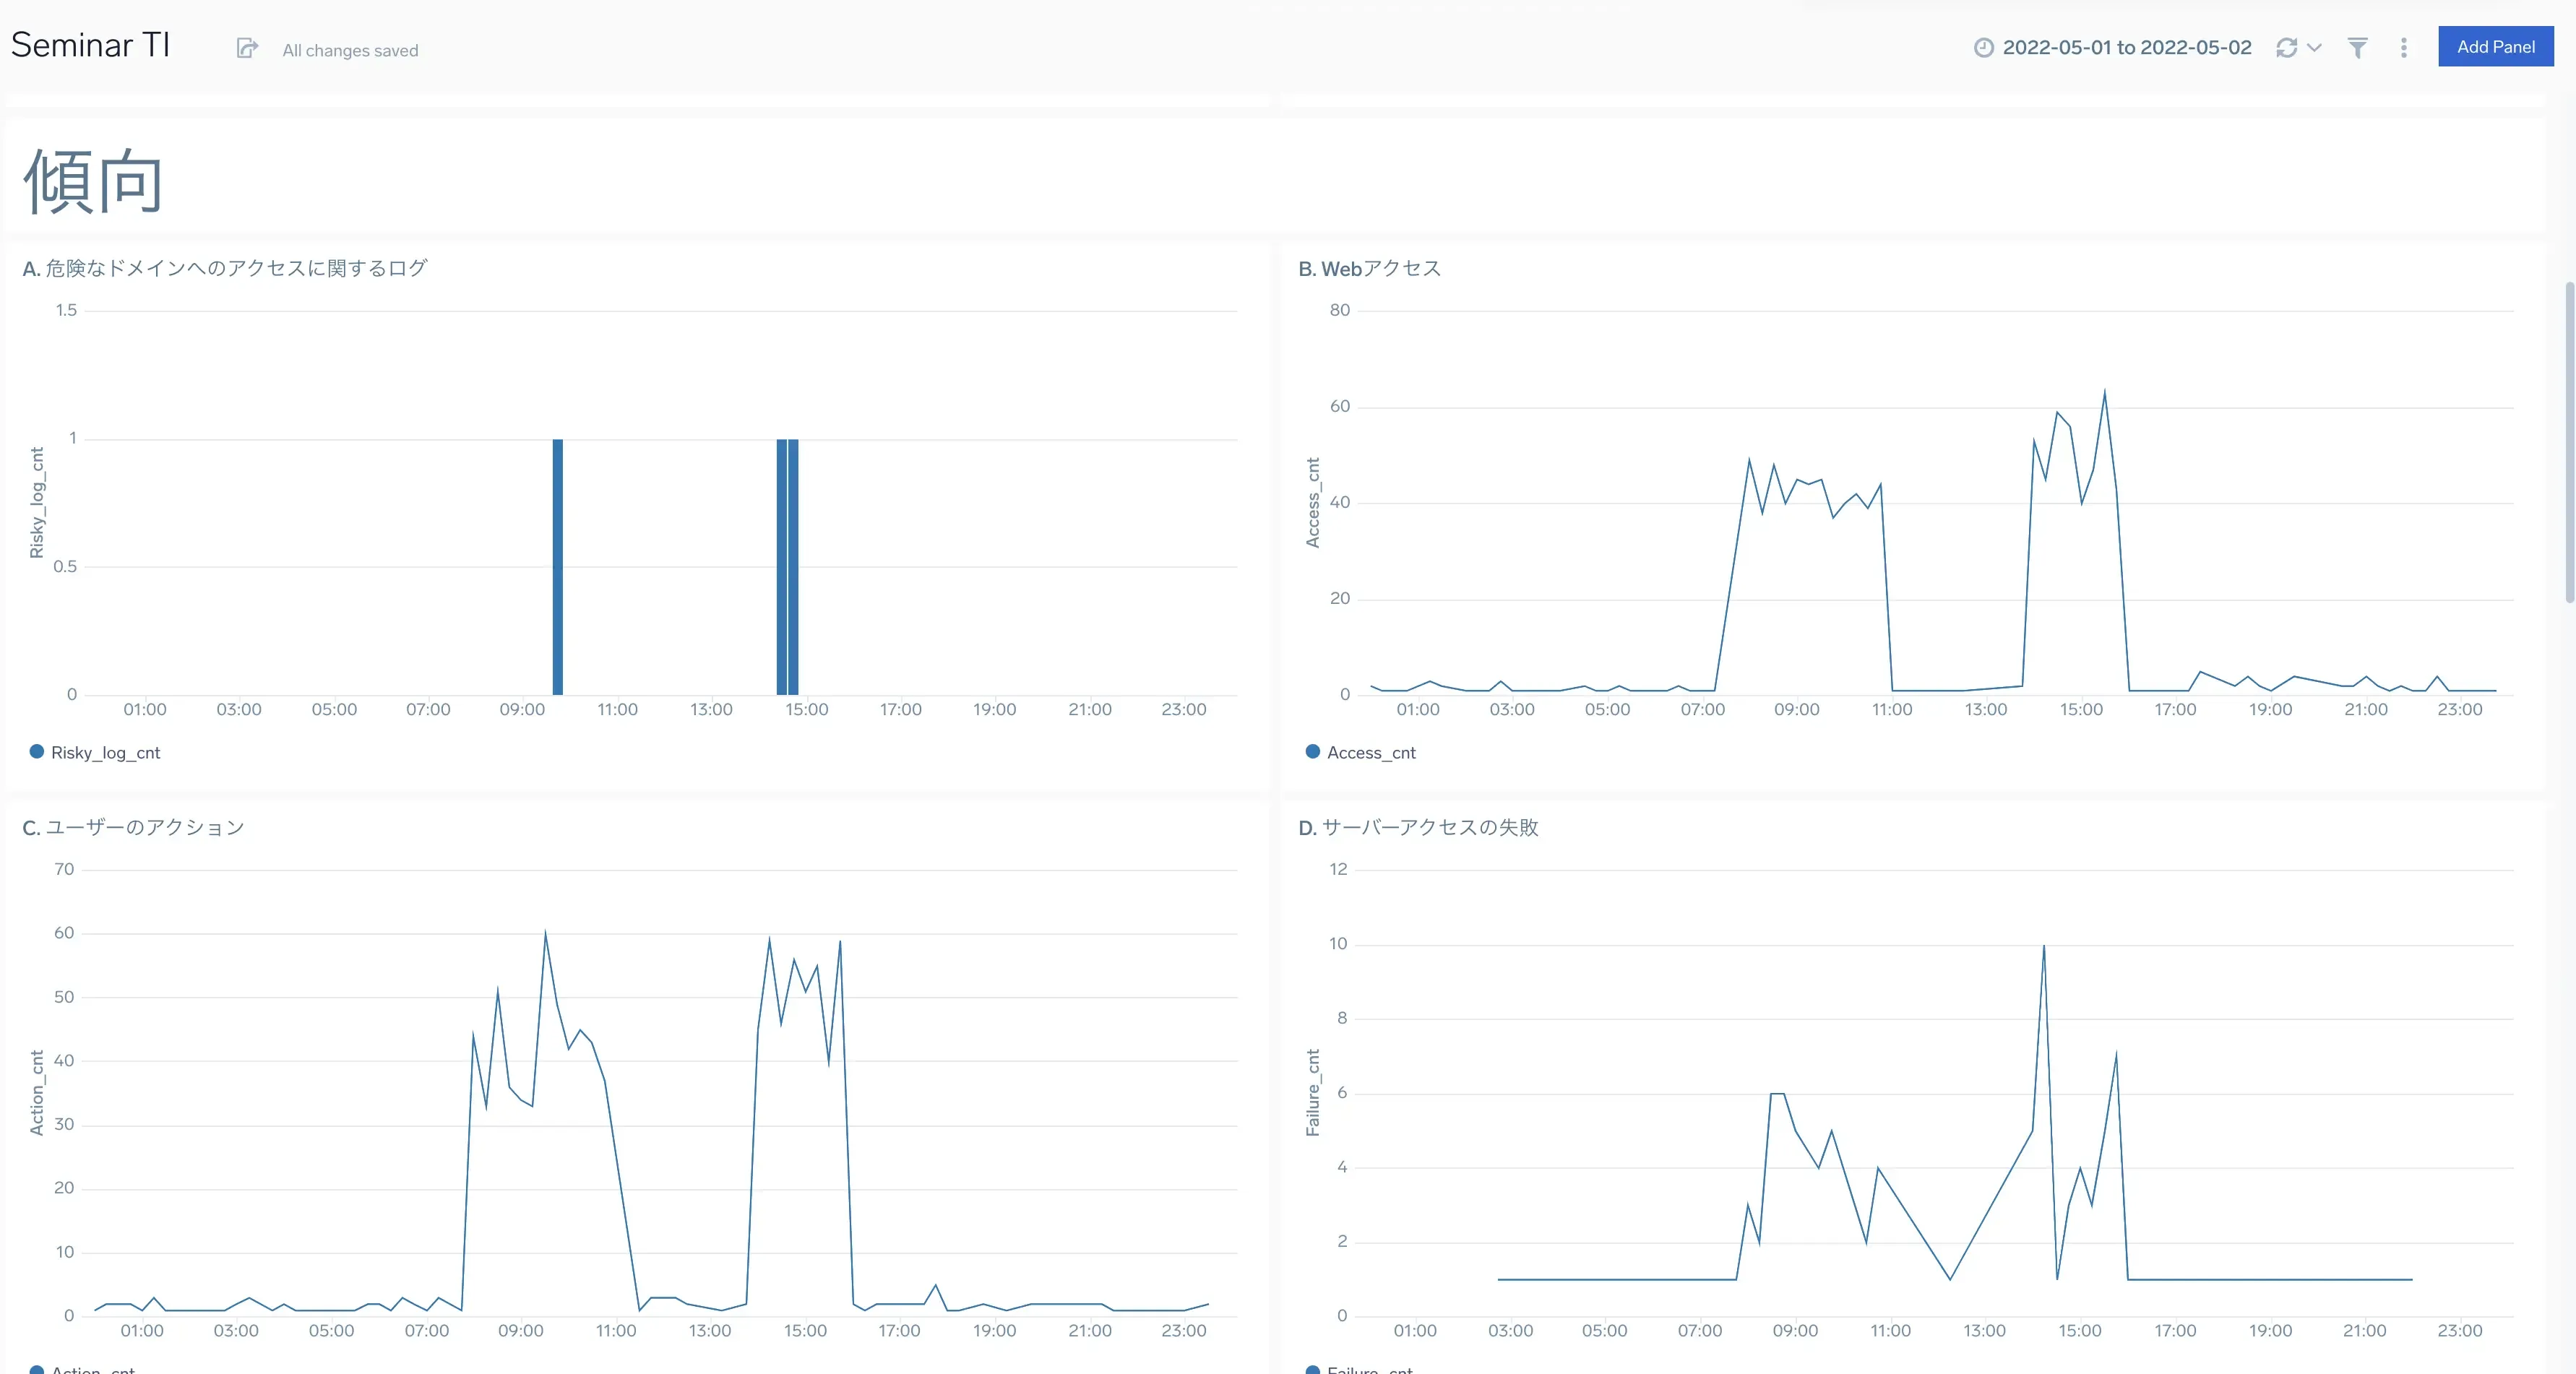Viewport: 2576px width, 1374px height.
Task: Click the Access_cnt legend color dot
Action: [x=1313, y=751]
